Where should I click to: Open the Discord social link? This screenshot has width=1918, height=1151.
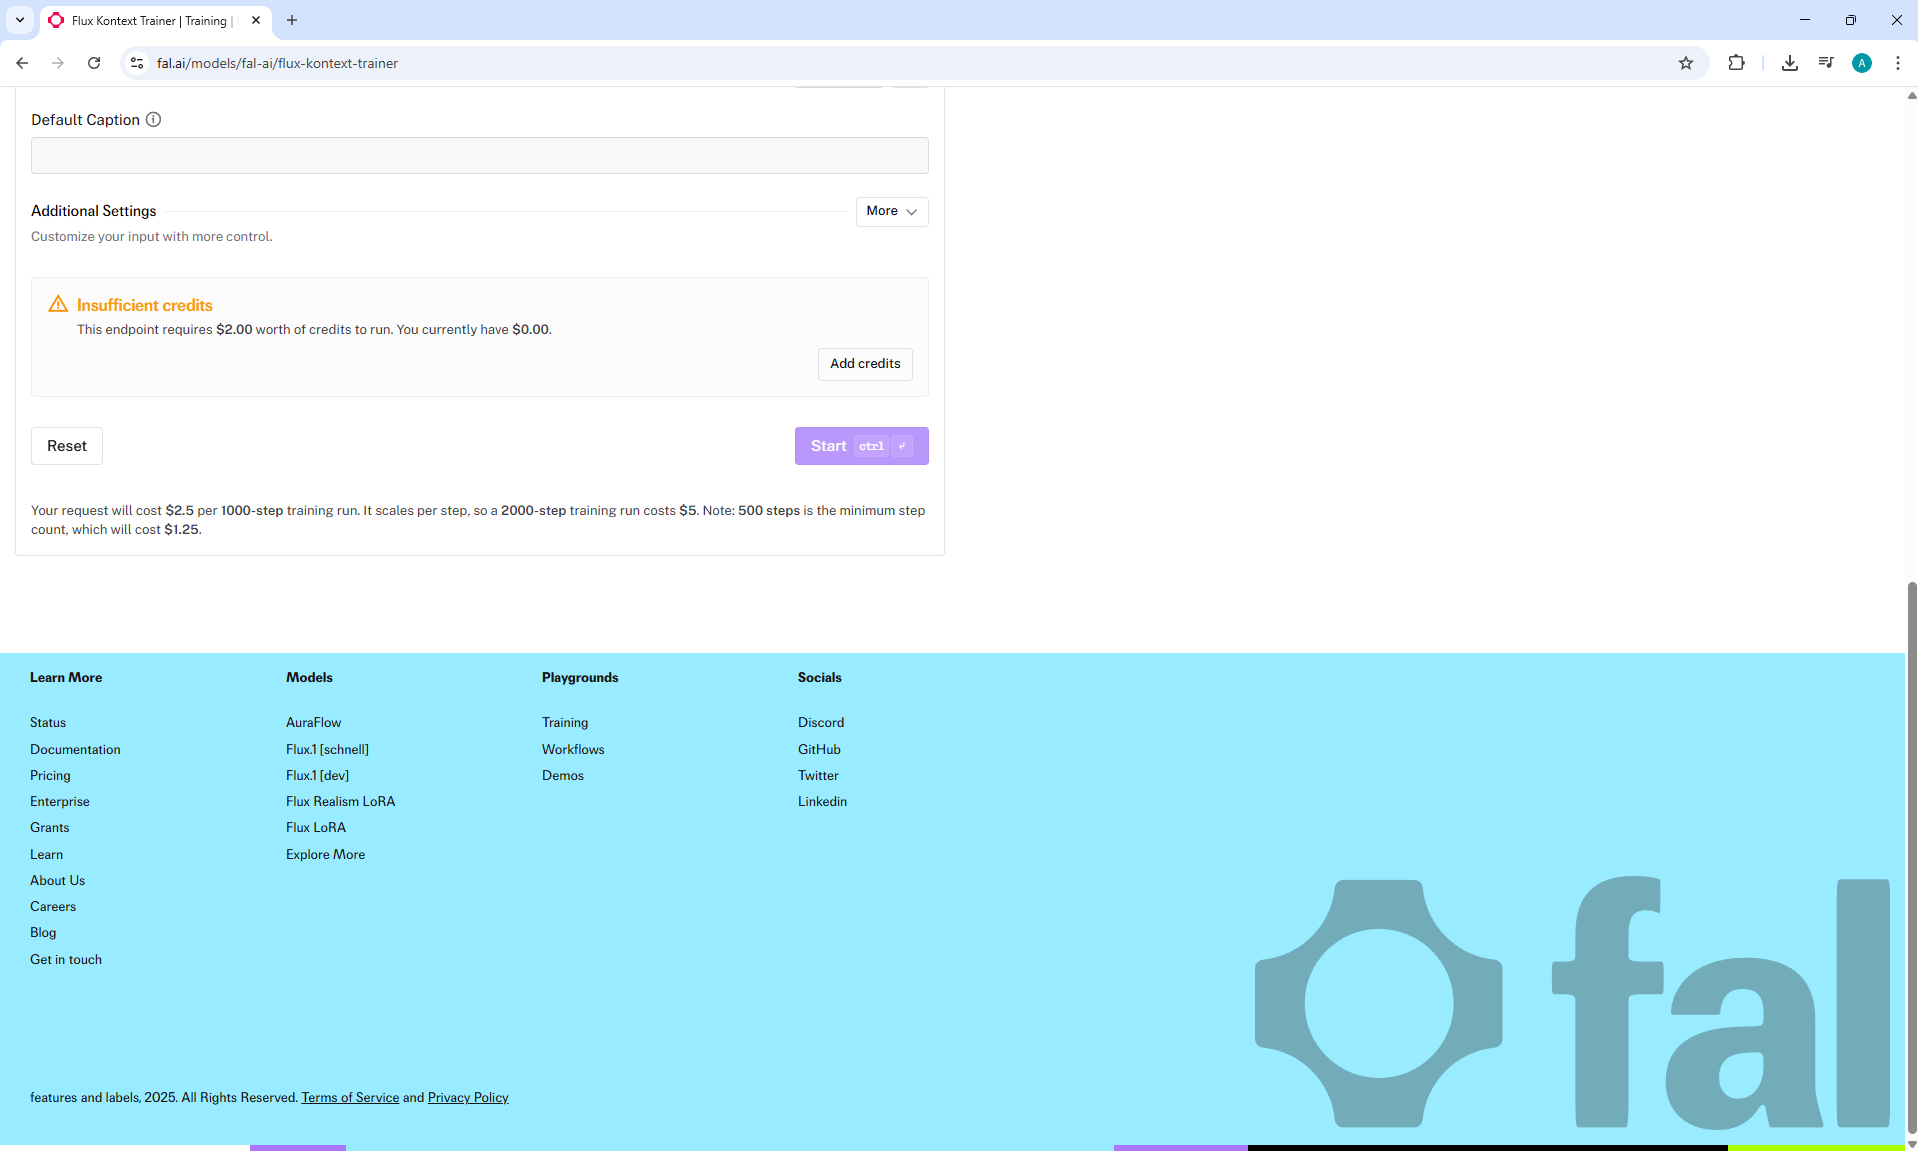(x=821, y=722)
